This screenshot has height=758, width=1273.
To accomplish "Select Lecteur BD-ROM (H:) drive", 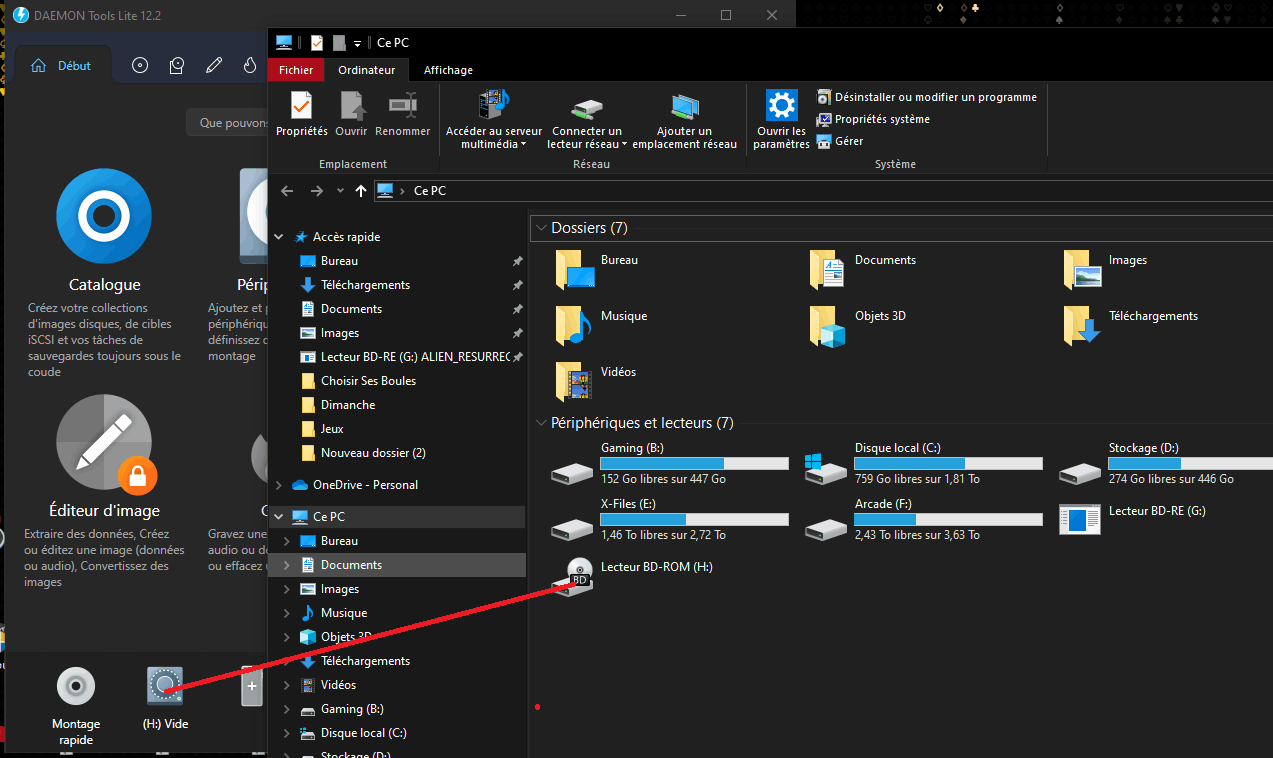I will click(x=633, y=577).
